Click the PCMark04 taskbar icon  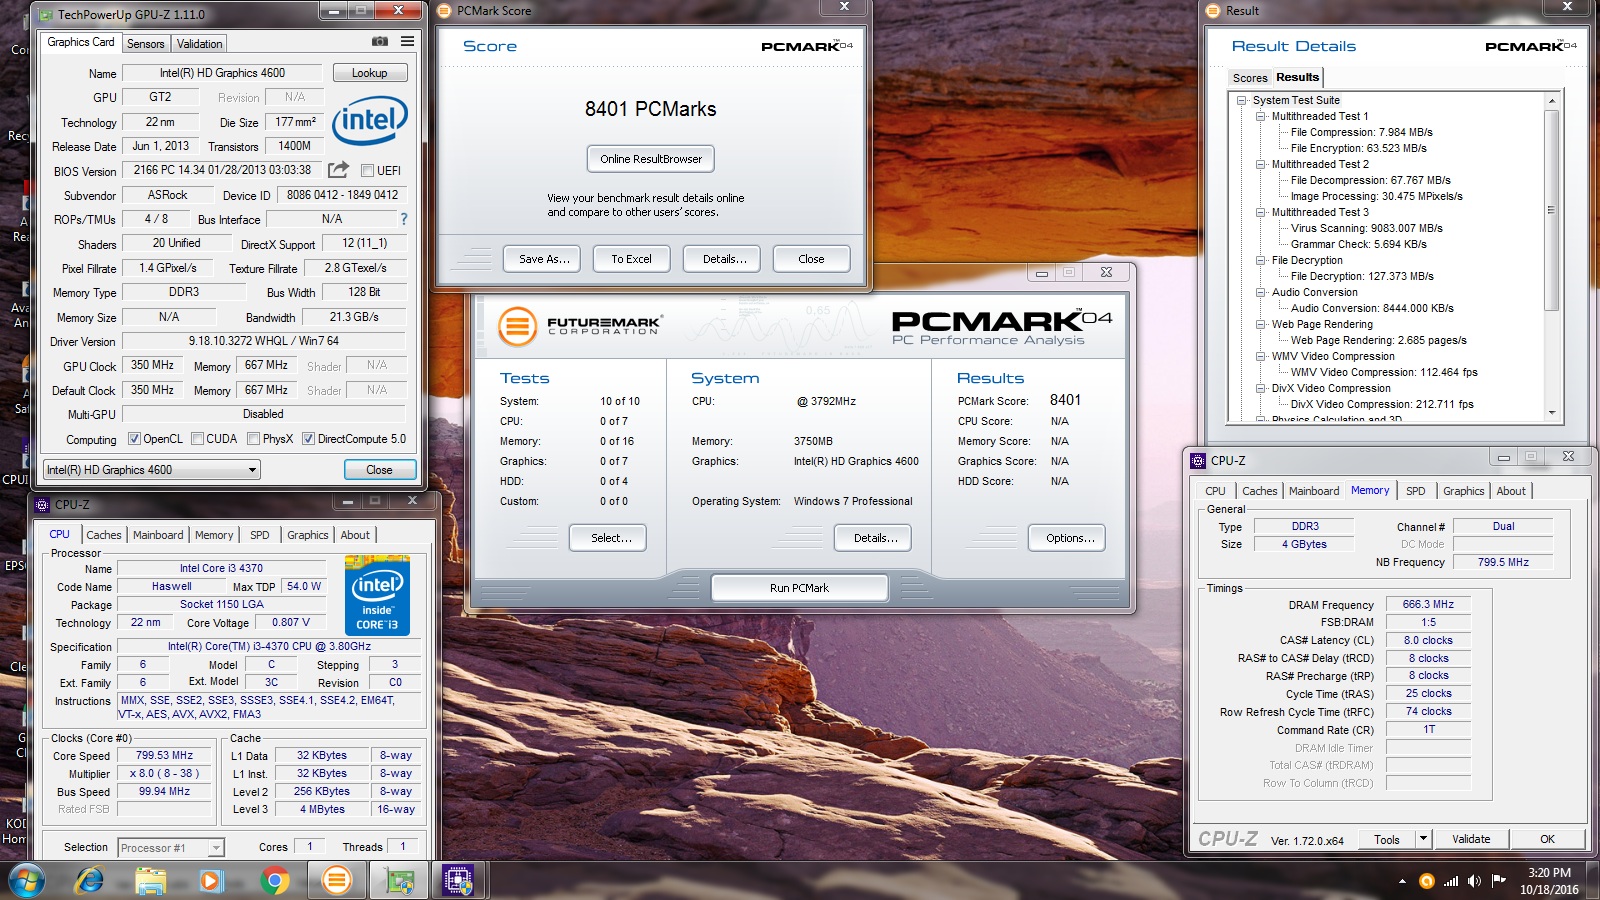337,881
